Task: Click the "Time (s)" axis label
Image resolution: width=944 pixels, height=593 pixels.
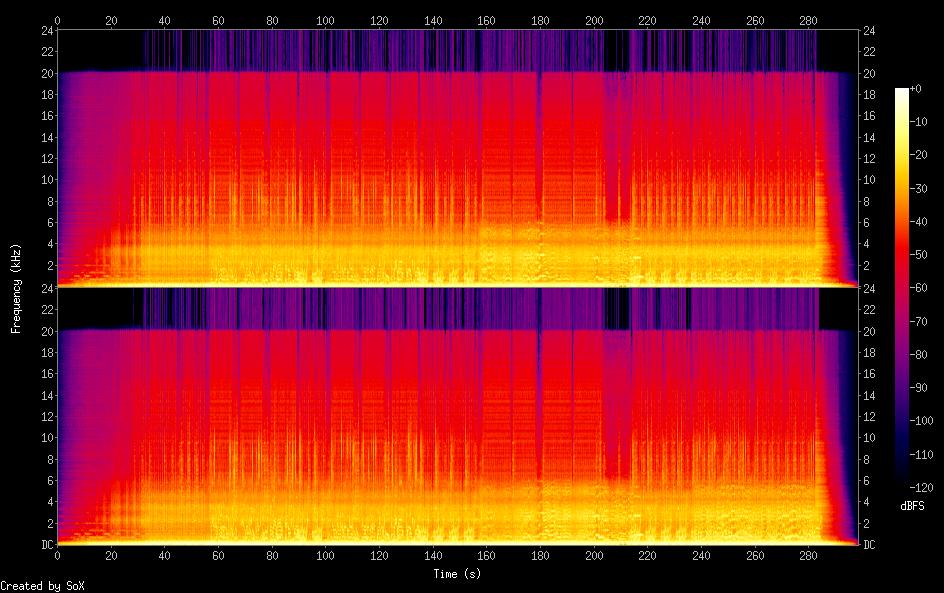Action: (x=458, y=574)
